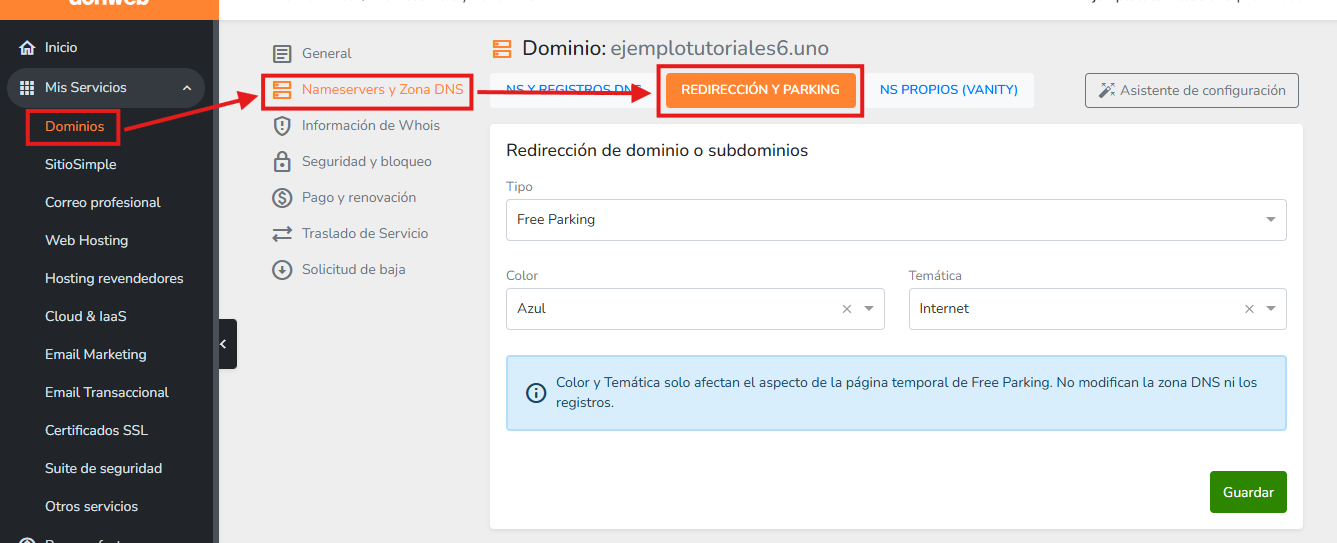Click the padlock icon for Seguridad y bloqueo
The height and width of the screenshot is (543, 1337).
283,162
